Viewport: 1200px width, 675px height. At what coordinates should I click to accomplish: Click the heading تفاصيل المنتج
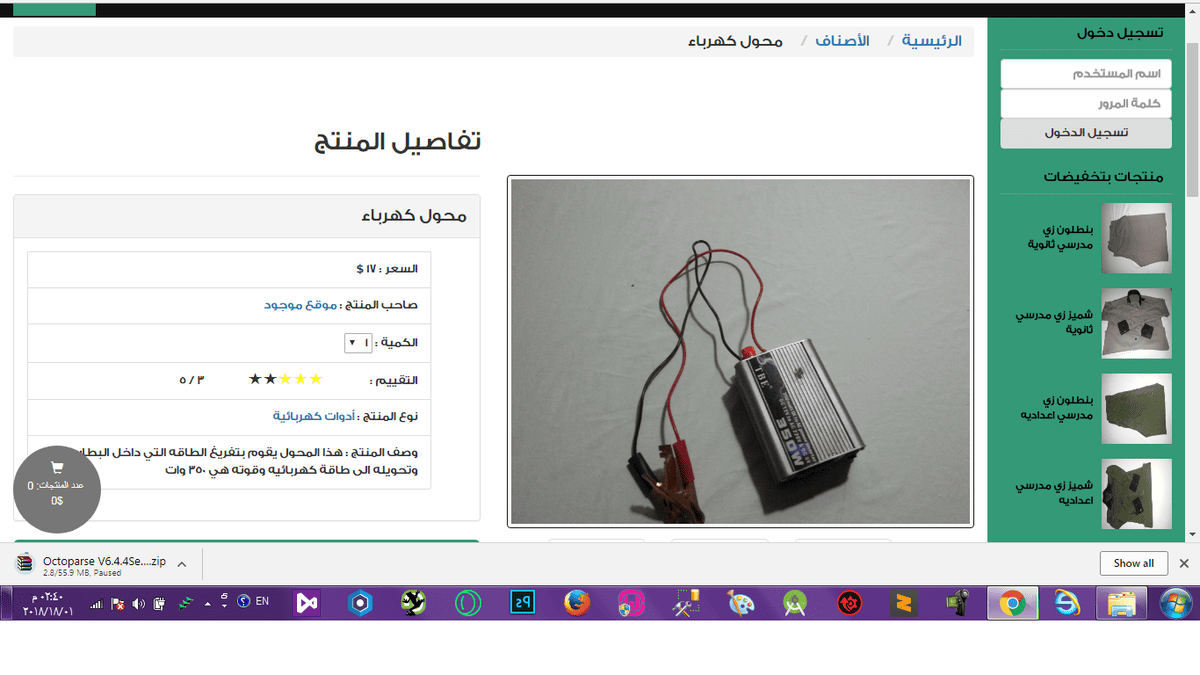398,142
